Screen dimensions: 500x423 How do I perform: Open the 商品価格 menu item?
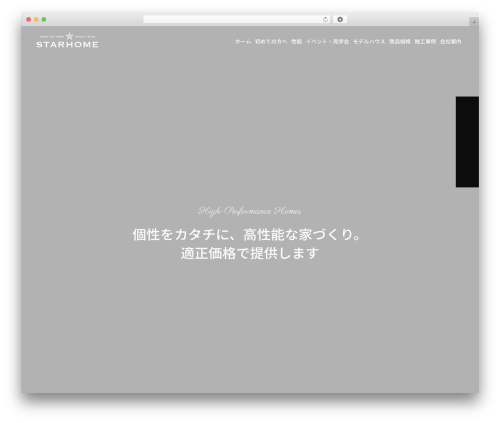point(400,42)
